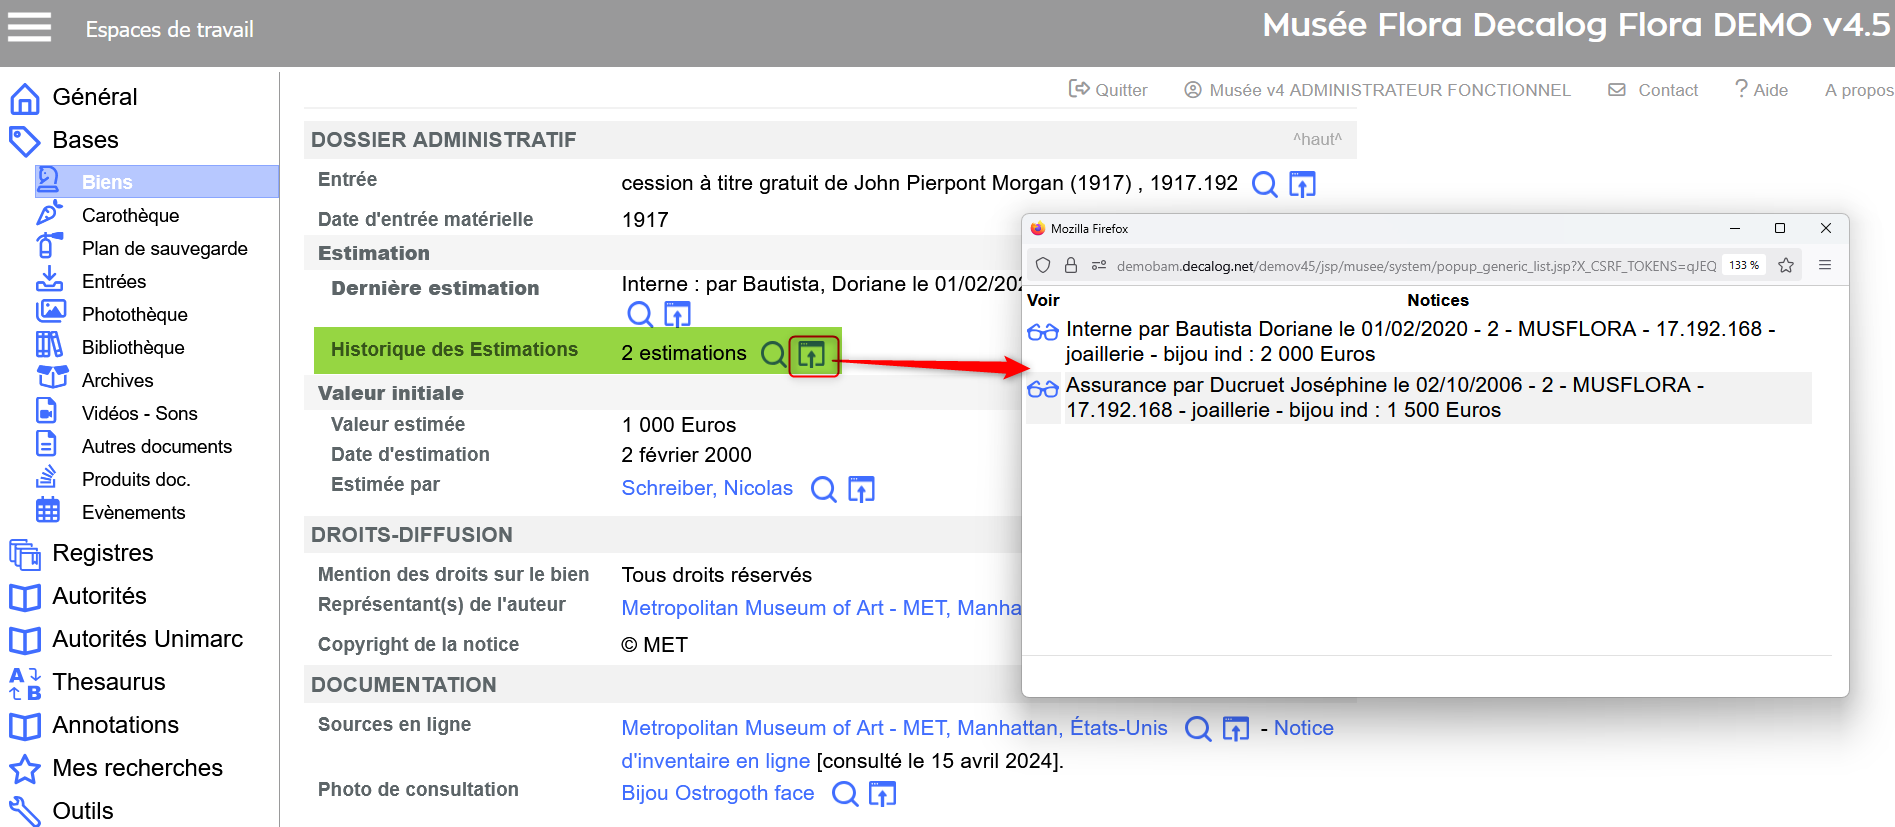Click the Quitter button
The image size is (1895, 827).
[x=1108, y=90]
